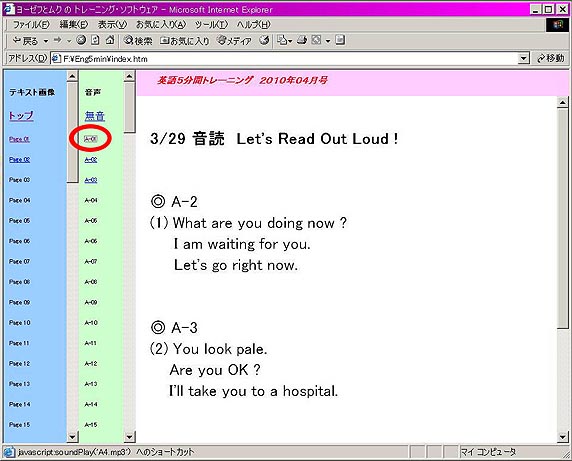Screen dimensions: 572x461
Task: Play the A-06 audio link
Action: pos(91,241)
